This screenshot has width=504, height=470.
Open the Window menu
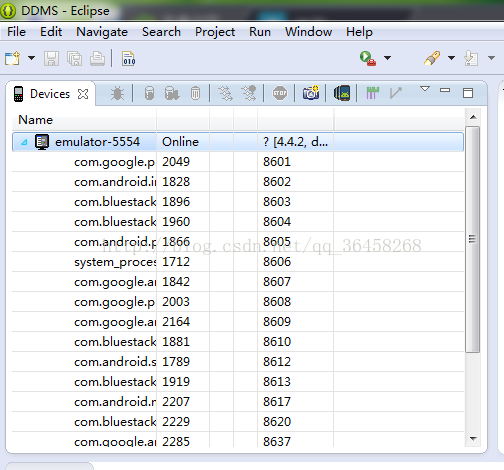[308, 32]
